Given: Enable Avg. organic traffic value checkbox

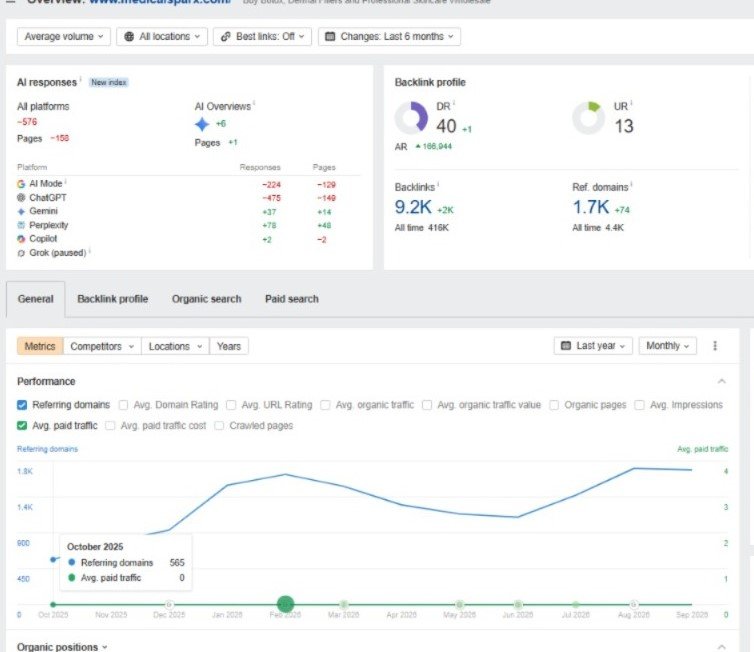Looking at the screenshot, I should 427,405.
